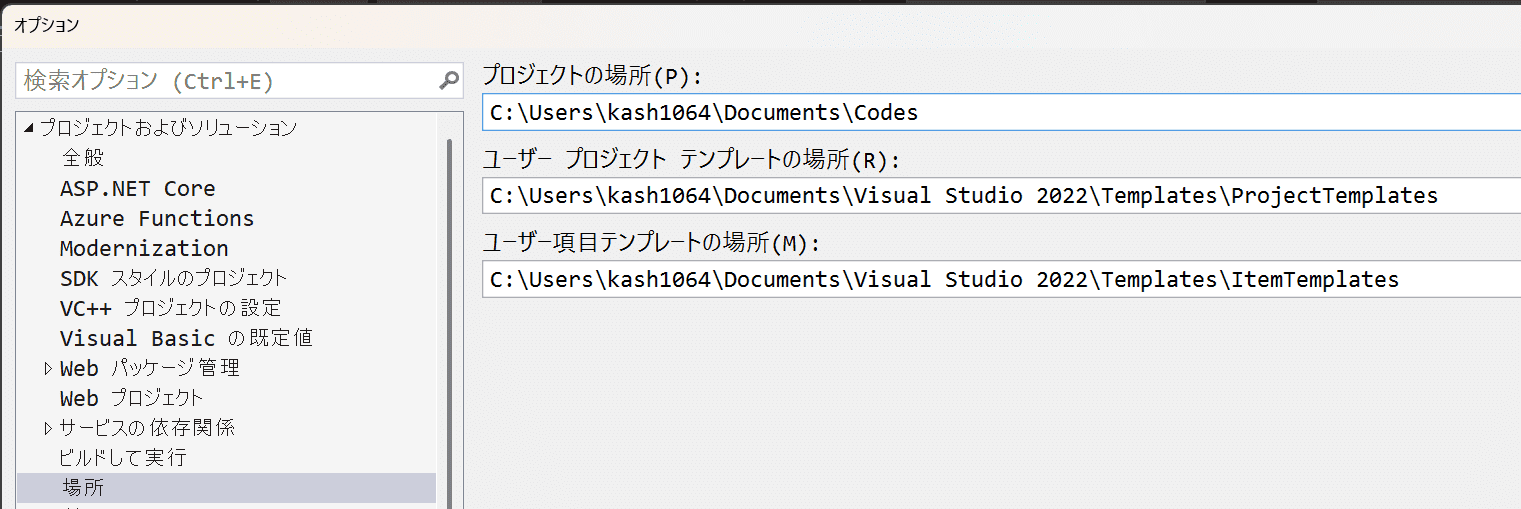Select Visual Basic の既定値 item

click(186, 338)
